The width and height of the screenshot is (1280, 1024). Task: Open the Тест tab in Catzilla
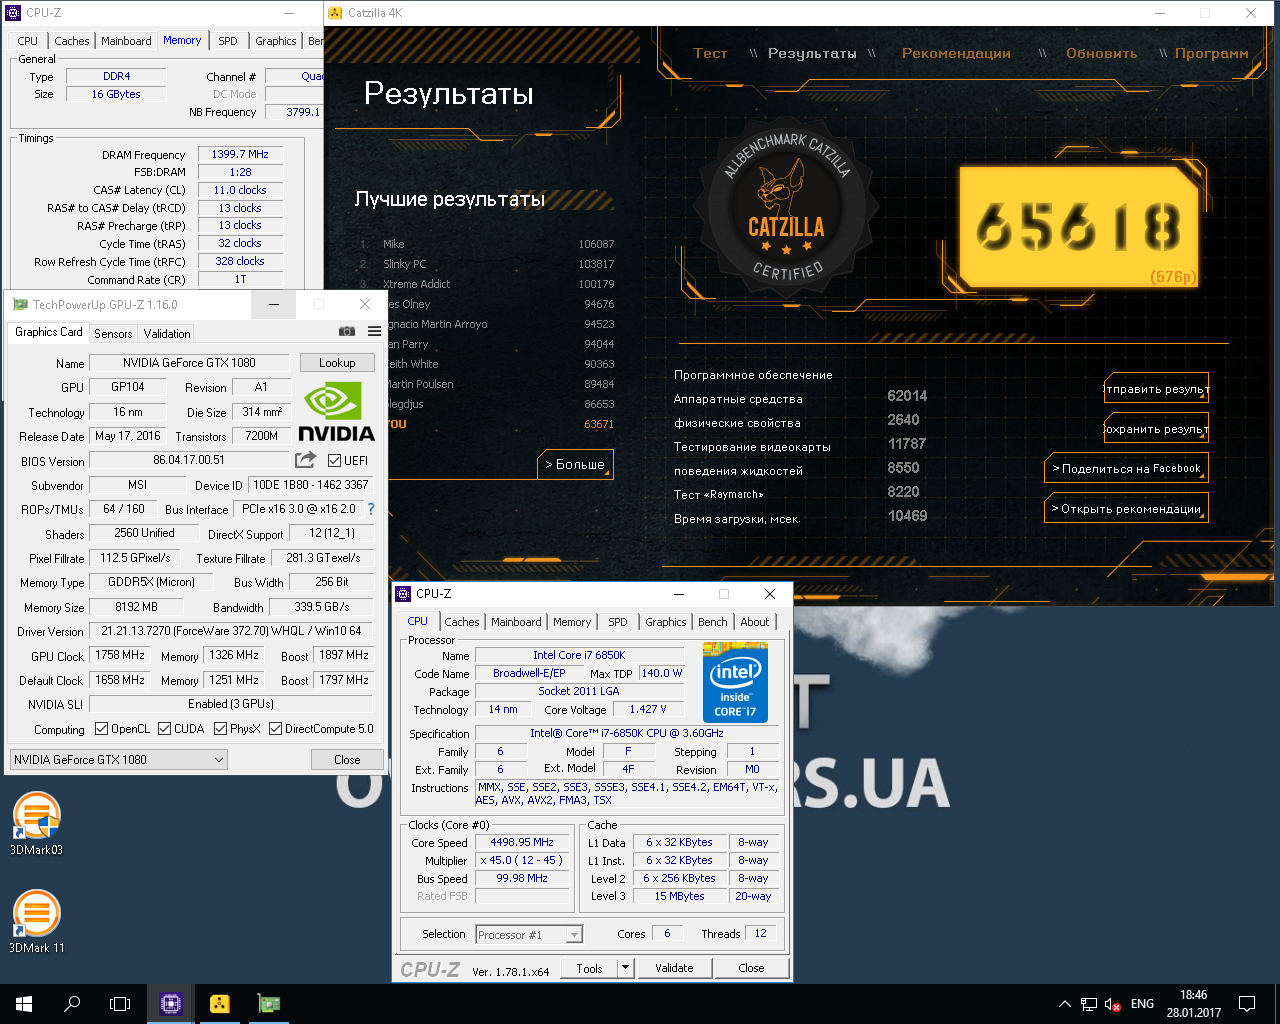click(x=710, y=53)
